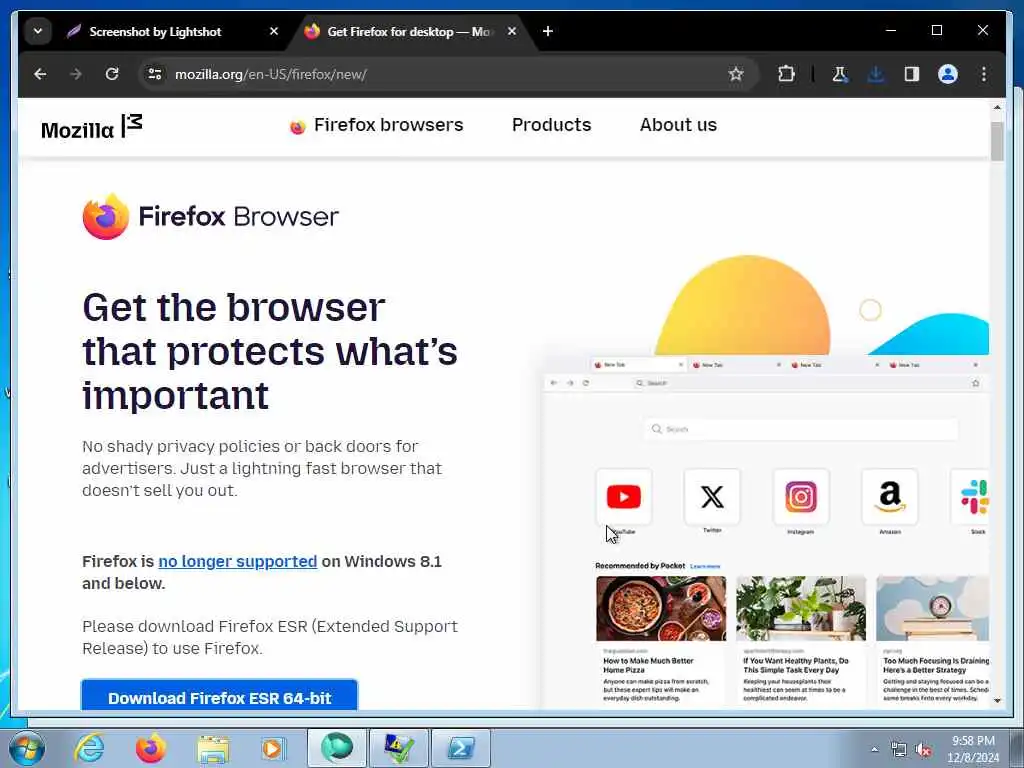The image size is (1024, 768).
Task: Launch Internet Explorer from taskbar
Action: pos(89,748)
